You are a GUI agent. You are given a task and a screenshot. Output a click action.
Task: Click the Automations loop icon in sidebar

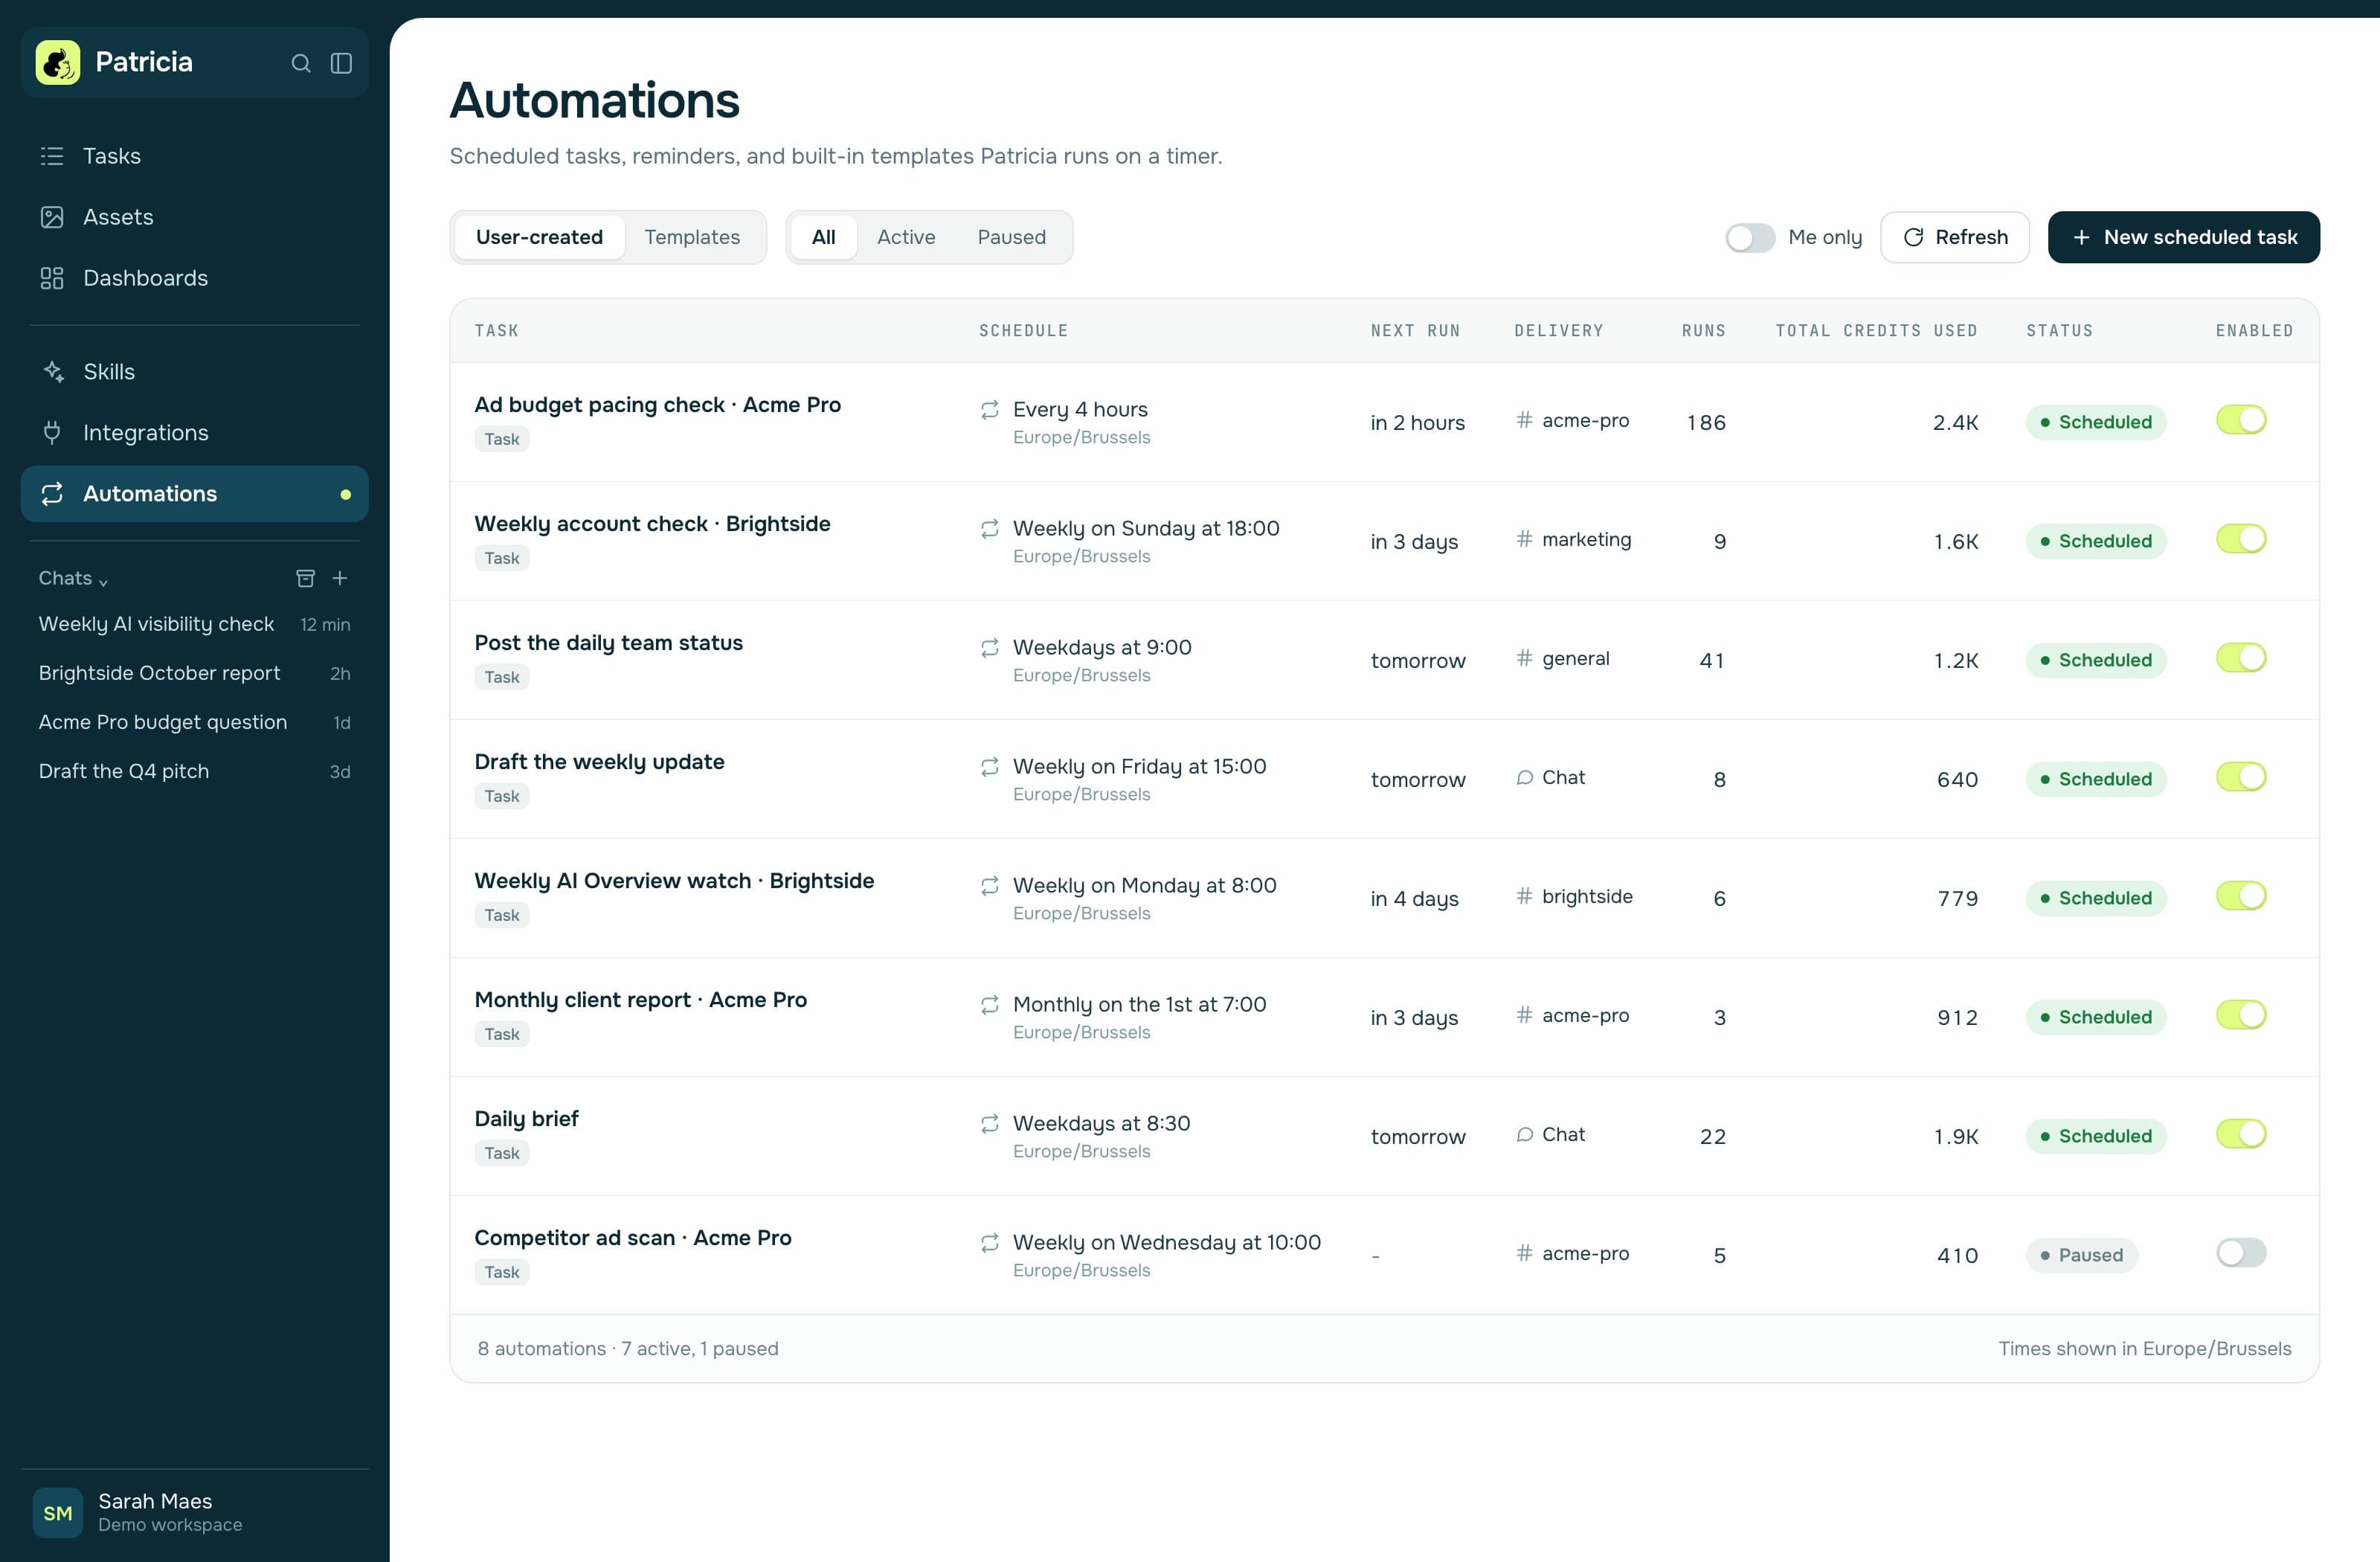pyautogui.click(x=52, y=494)
